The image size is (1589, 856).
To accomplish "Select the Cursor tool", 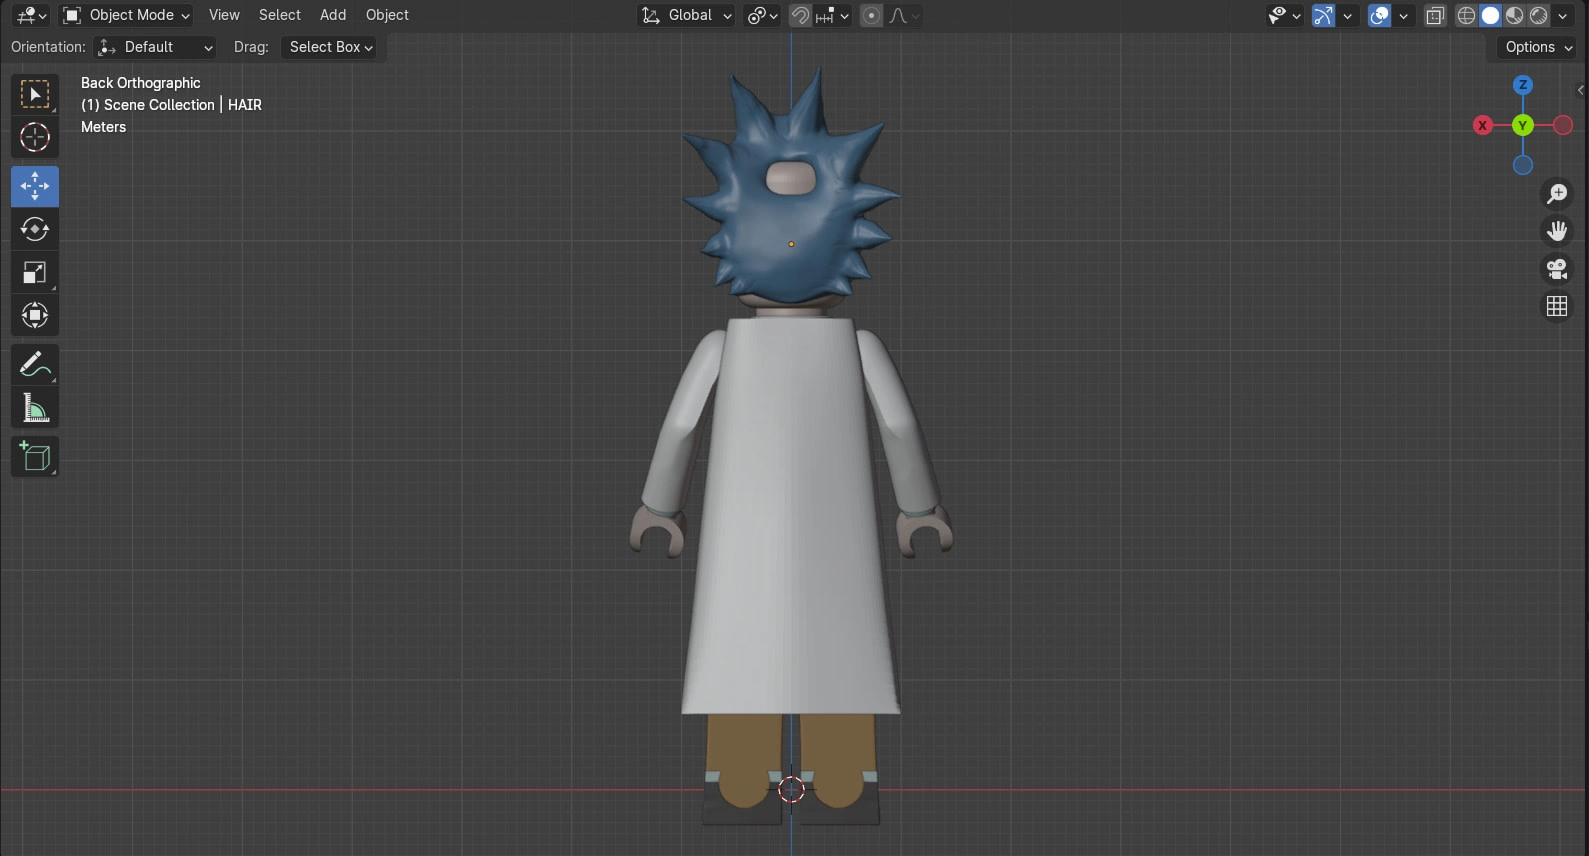I will point(35,137).
